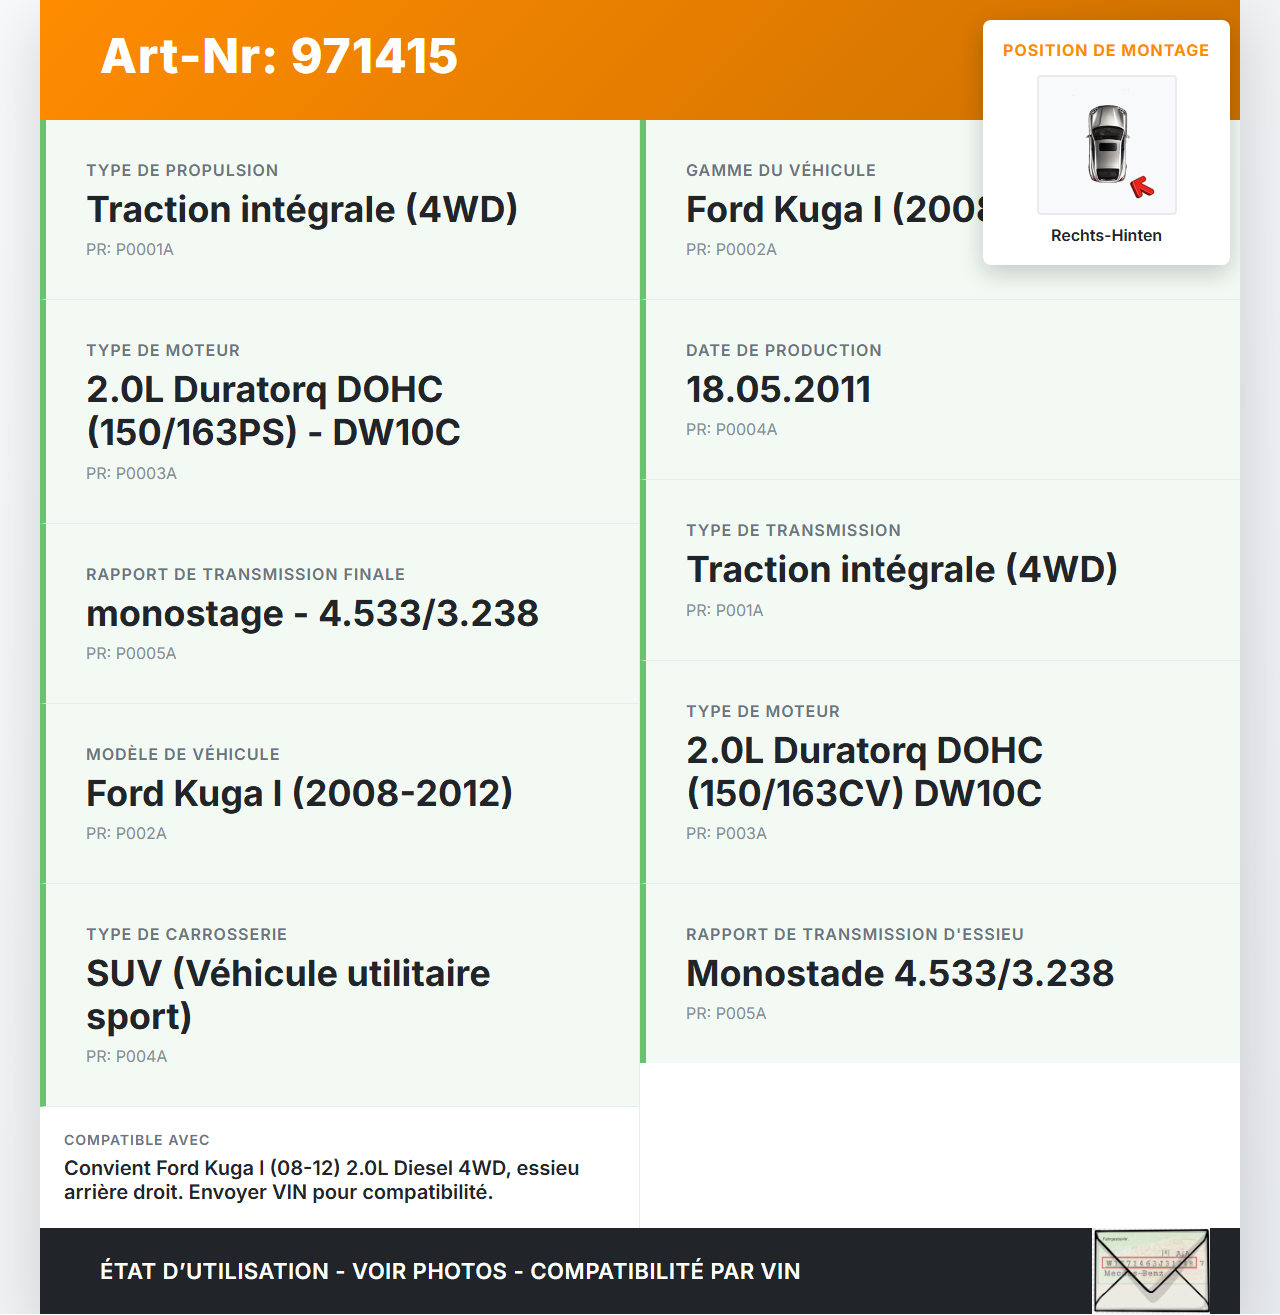Image resolution: width=1280 pixels, height=1315 pixels.
Task: Click the PR: P003A code
Action: [726, 834]
